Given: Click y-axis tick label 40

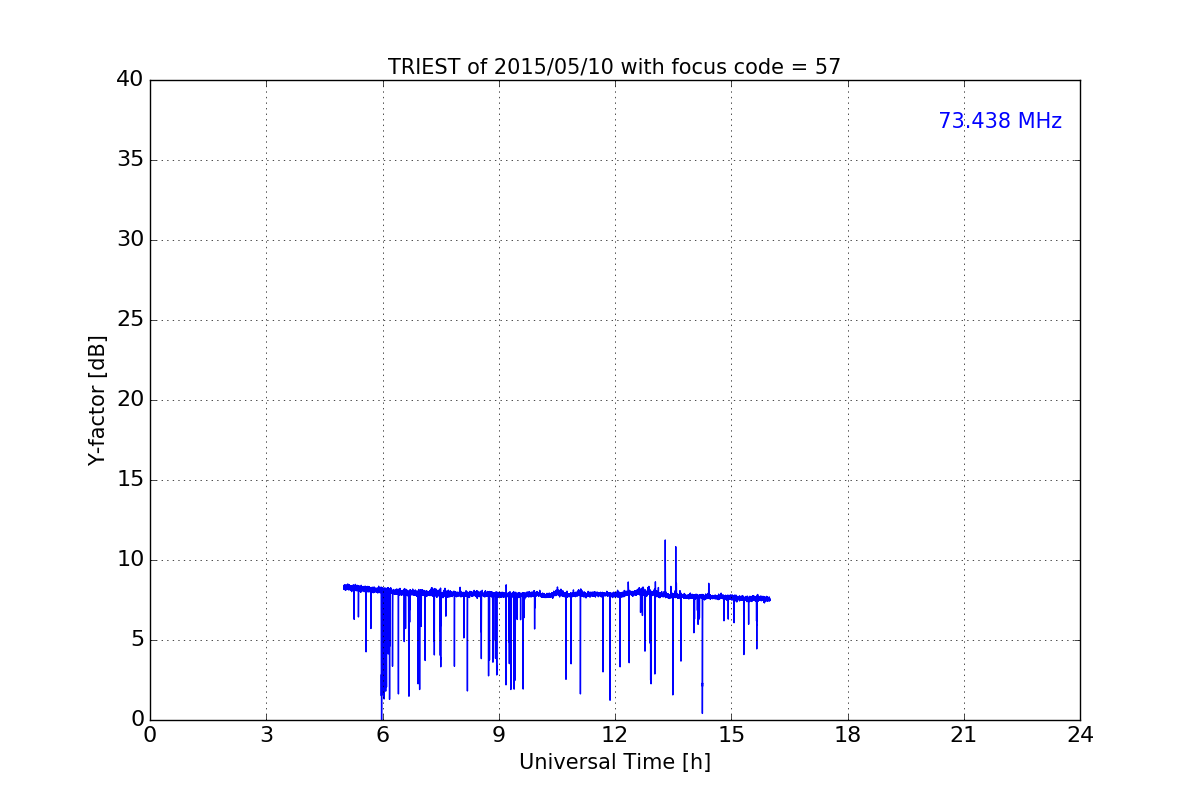Looking at the screenshot, I should pos(130,80).
